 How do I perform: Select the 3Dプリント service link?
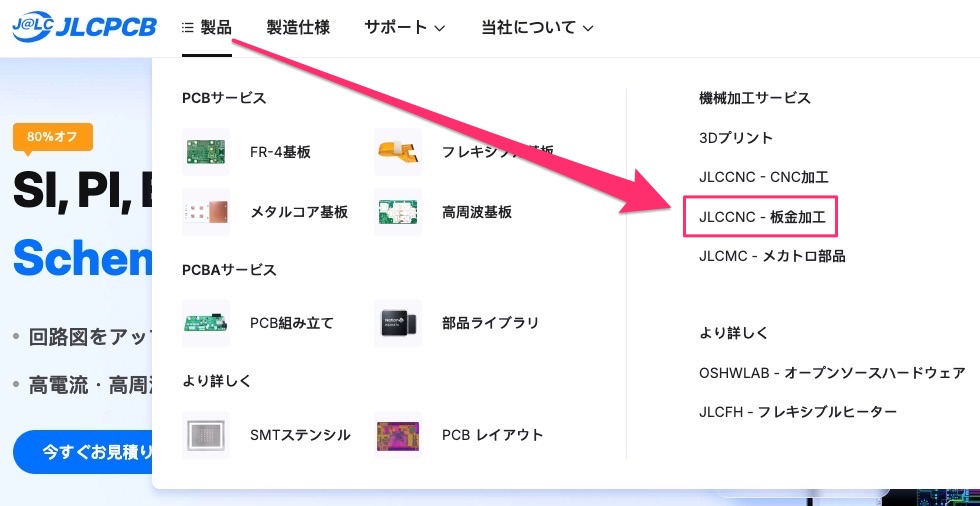(x=736, y=138)
